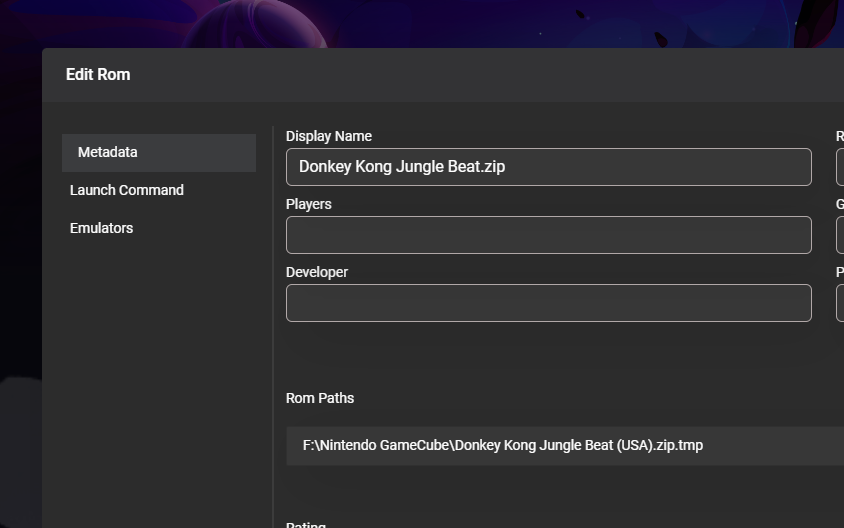
Task: Select the Donkey Kong zip.tmp rom path
Action: (503, 445)
